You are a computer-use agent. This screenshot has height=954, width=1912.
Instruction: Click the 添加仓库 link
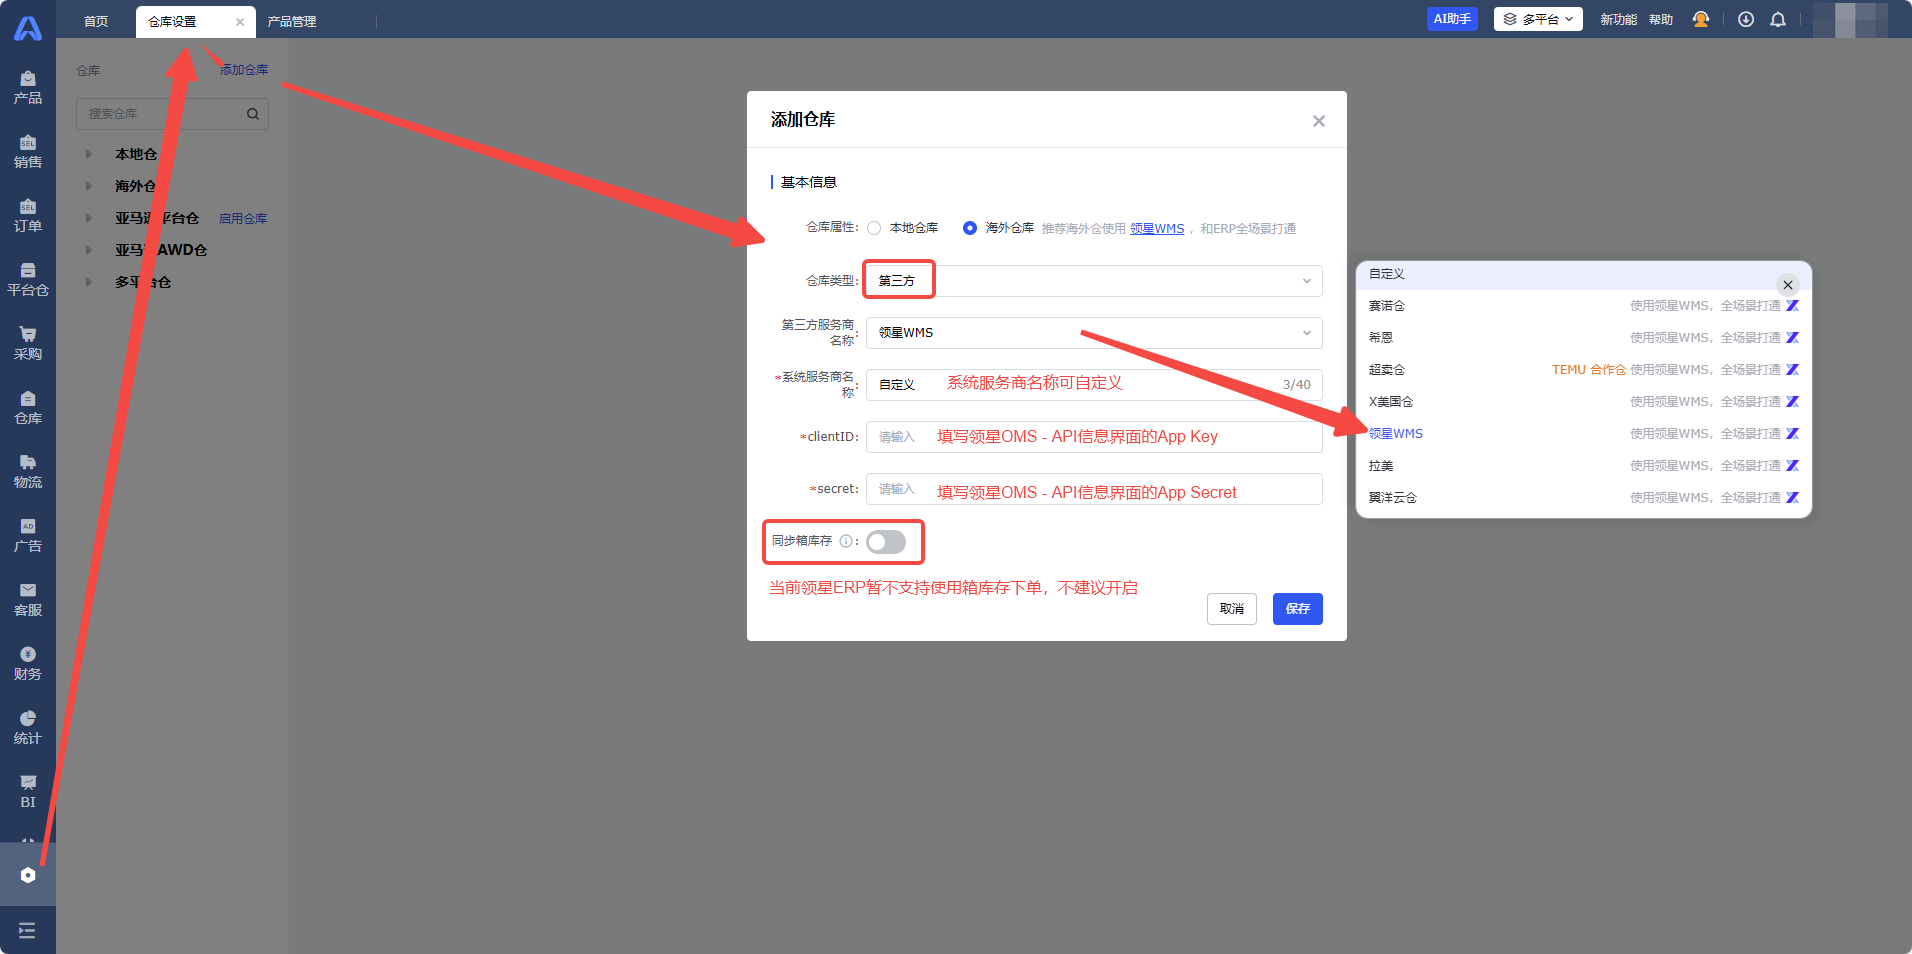(244, 70)
